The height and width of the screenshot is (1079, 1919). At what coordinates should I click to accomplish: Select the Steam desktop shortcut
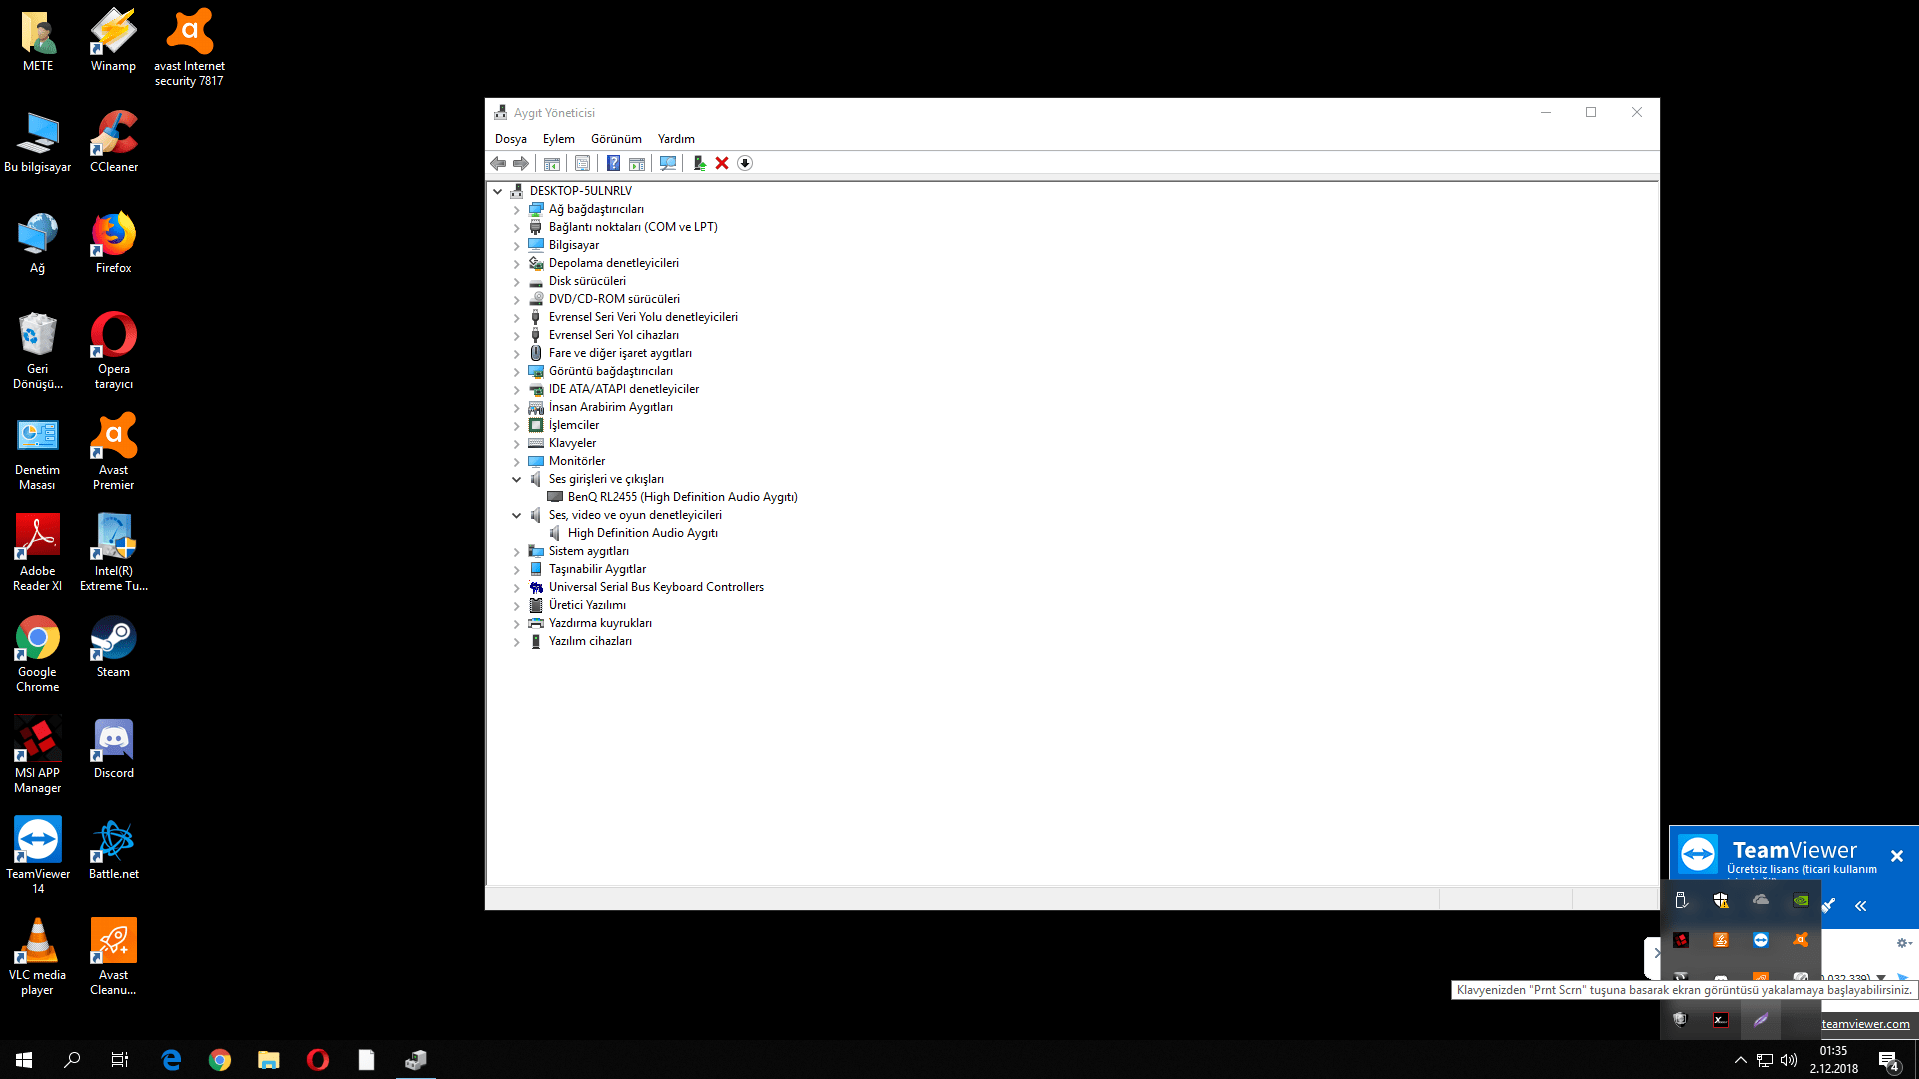[113, 648]
